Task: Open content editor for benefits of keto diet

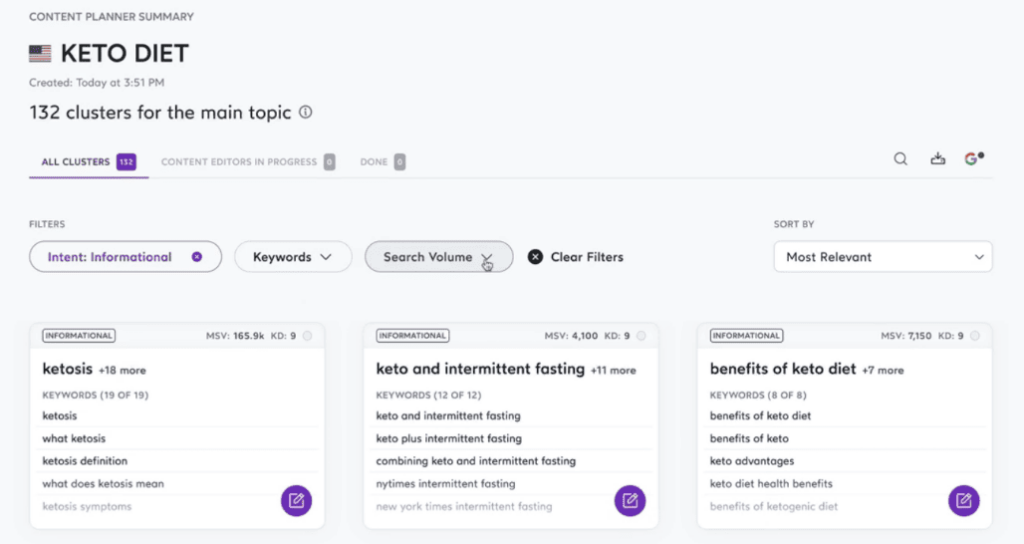Action: (964, 501)
